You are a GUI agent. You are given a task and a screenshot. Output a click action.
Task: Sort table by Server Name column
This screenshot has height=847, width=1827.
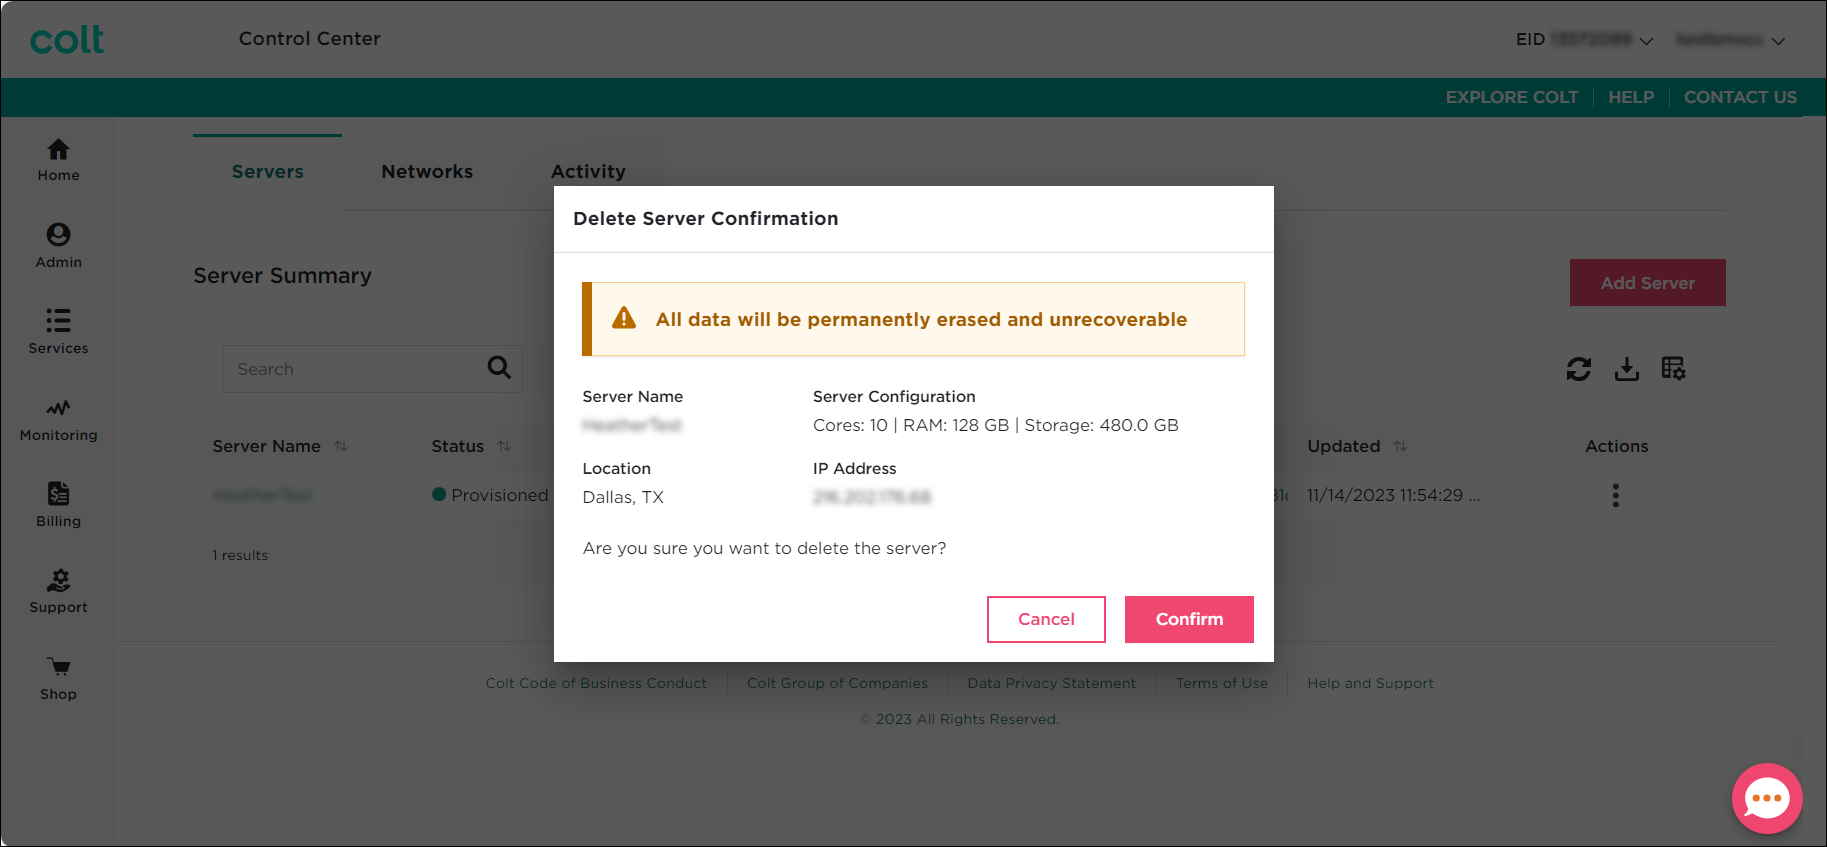341,446
